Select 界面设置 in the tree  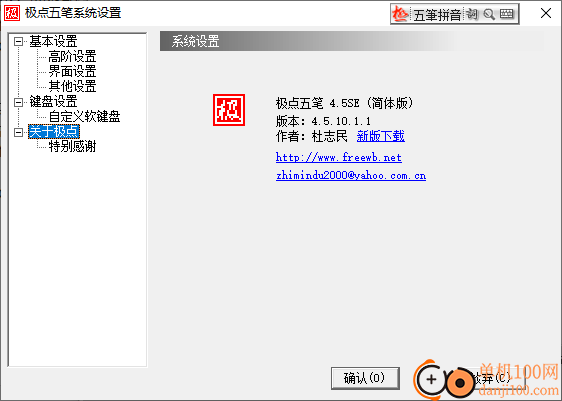pos(72,71)
